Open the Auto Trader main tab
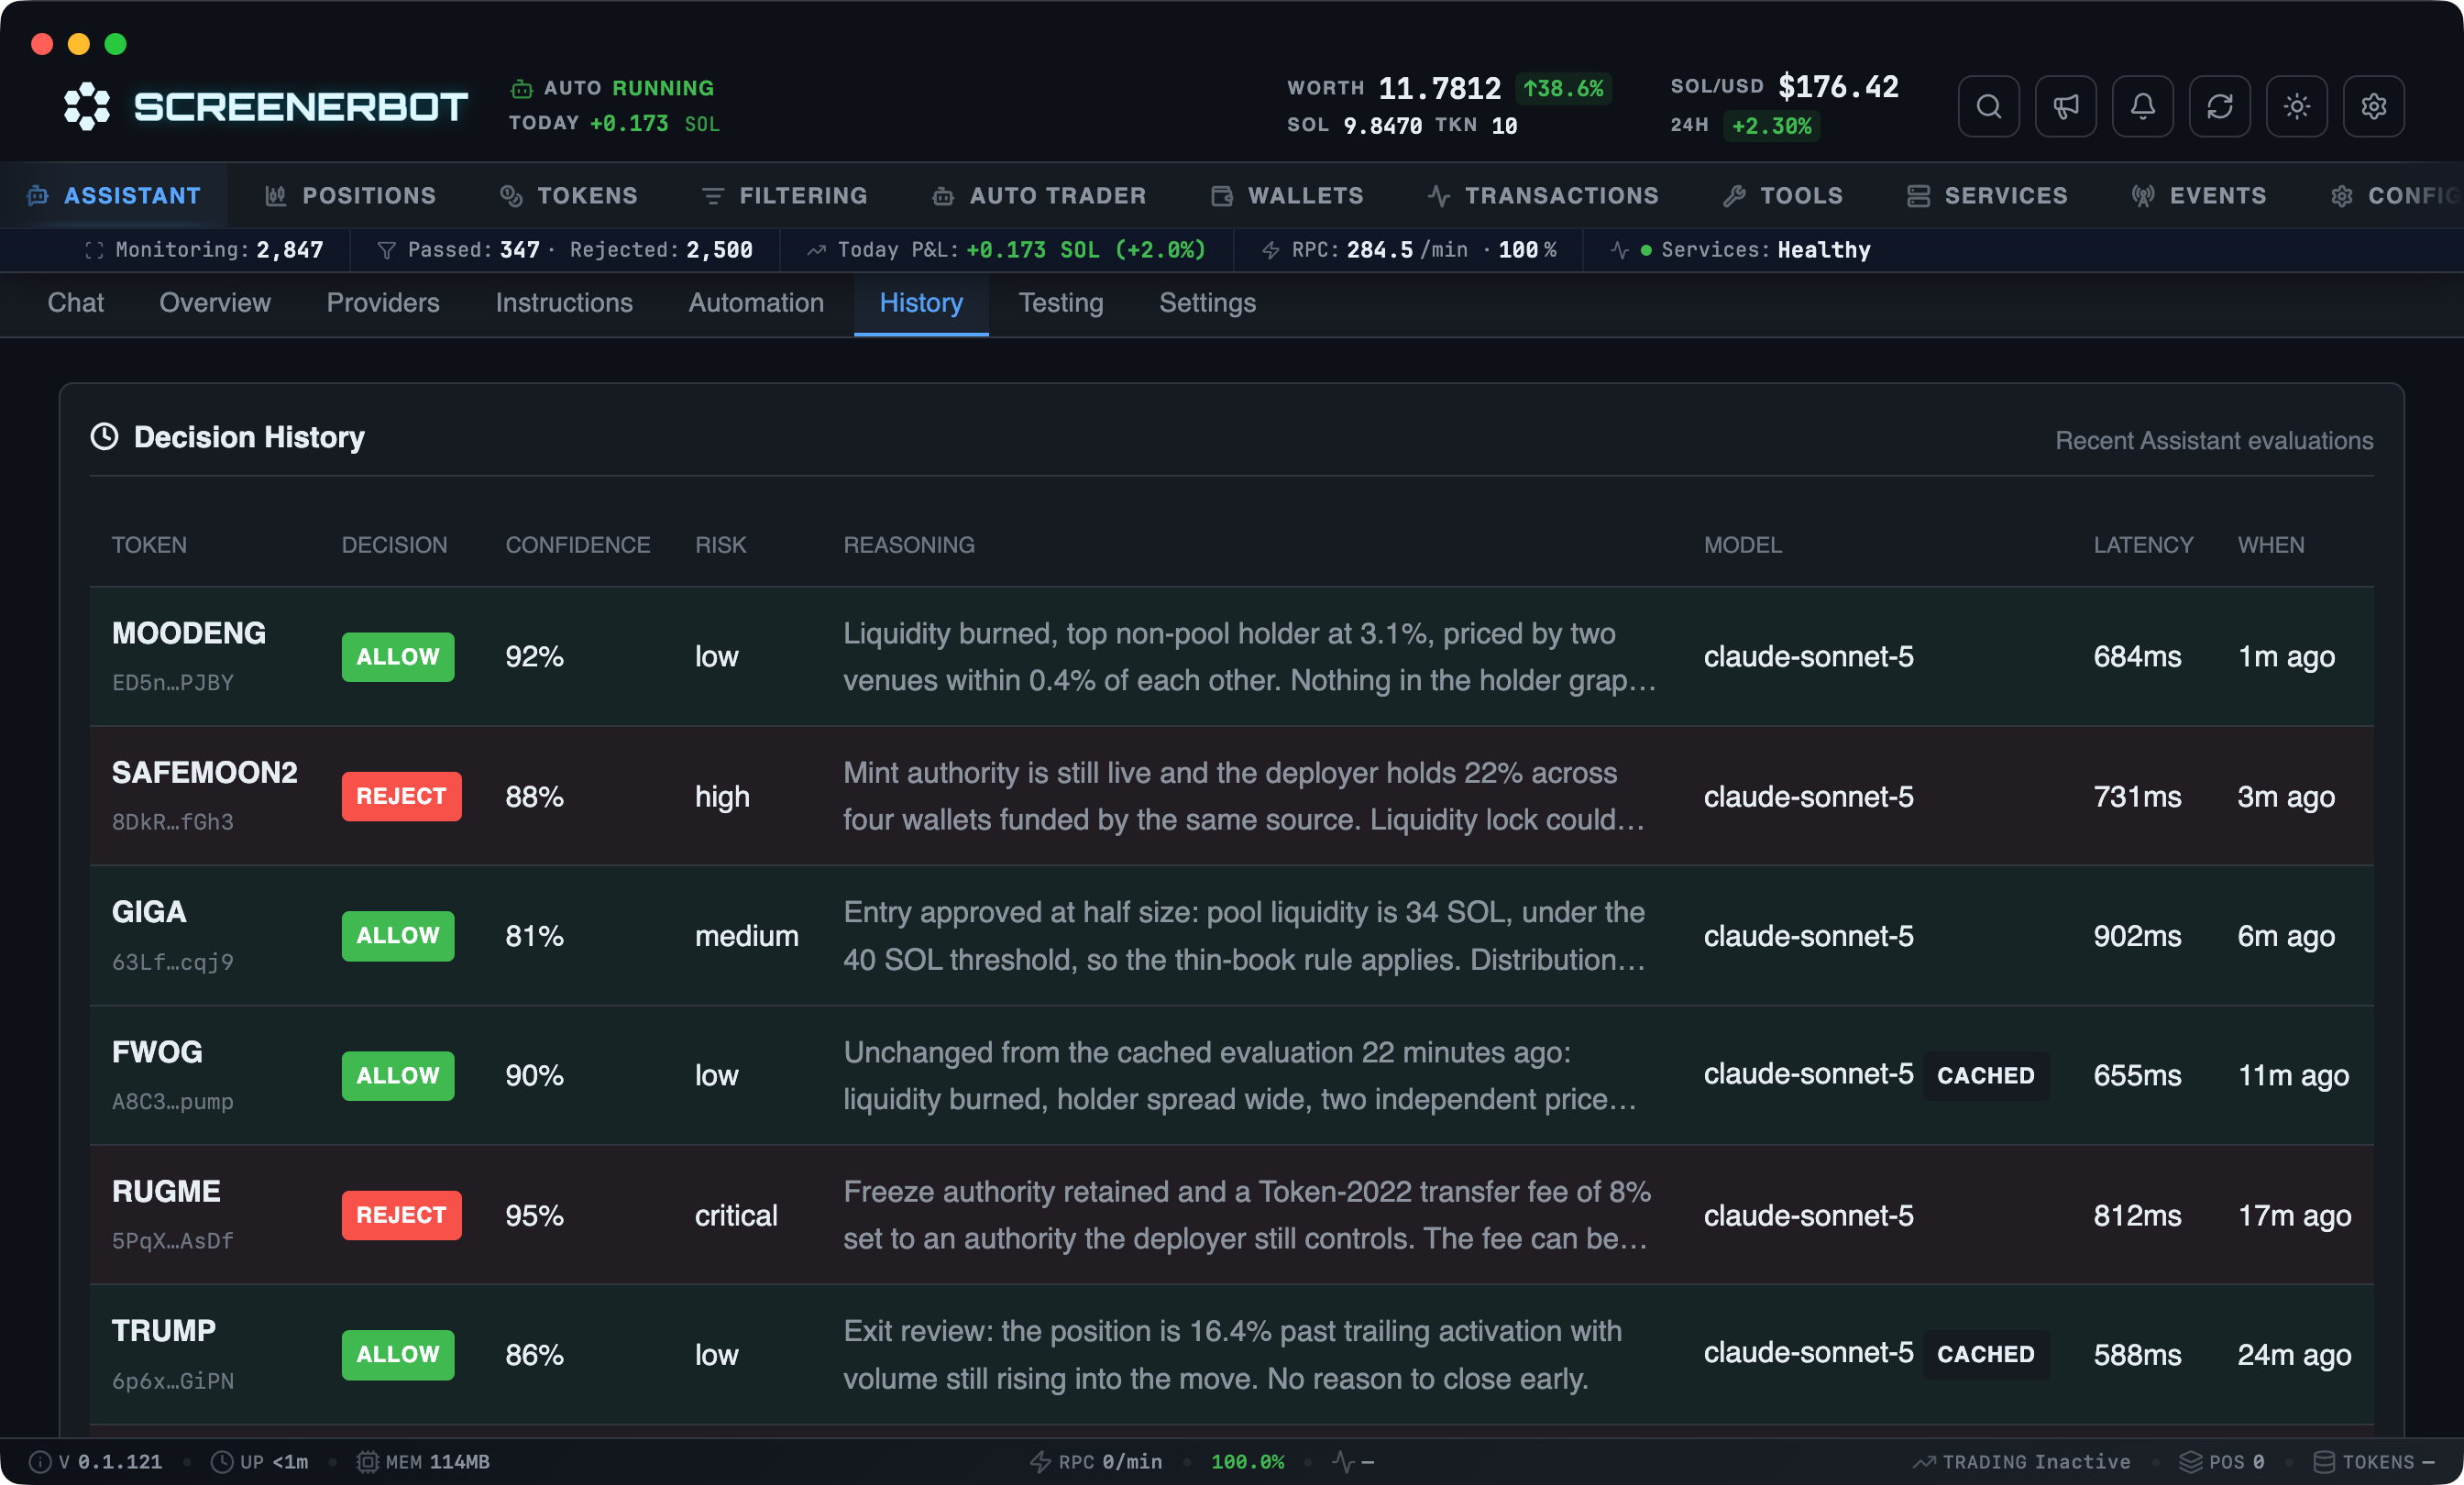Image resolution: width=2464 pixels, height=1485 pixels. point(1039,196)
